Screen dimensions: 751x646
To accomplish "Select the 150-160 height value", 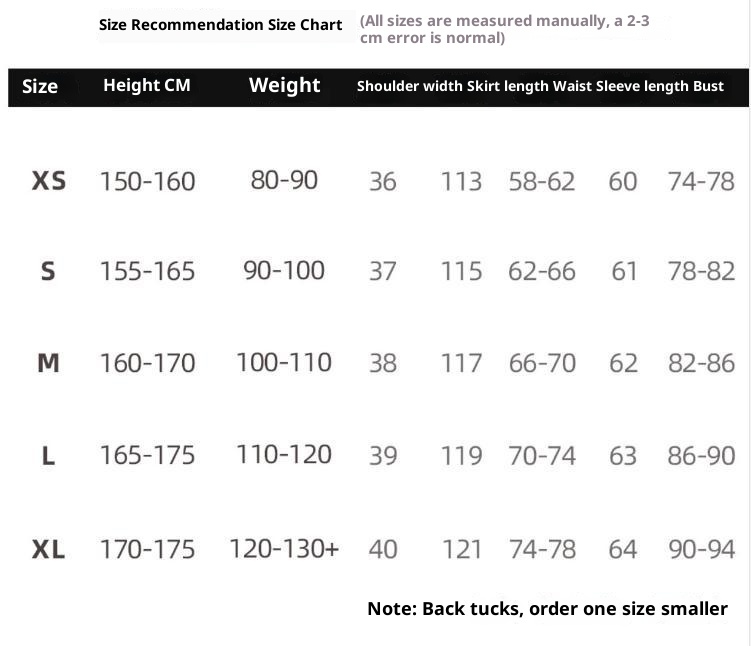I will point(147,181).
